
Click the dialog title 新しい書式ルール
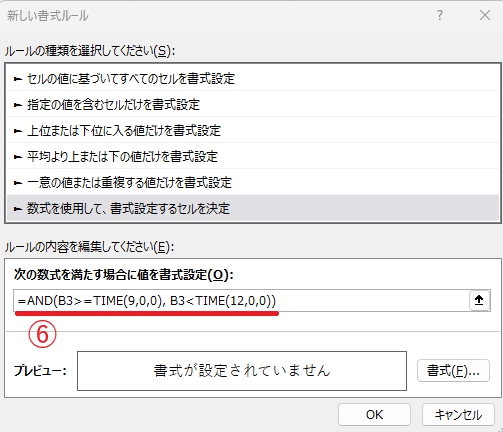(x=48, y=16)
